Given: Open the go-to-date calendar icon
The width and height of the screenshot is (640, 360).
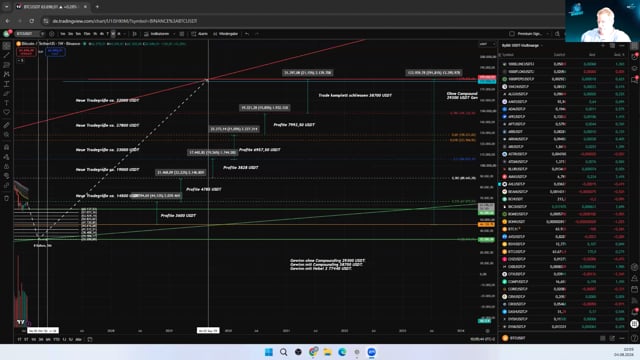Looking at the screenshot, I should [90, 339].
